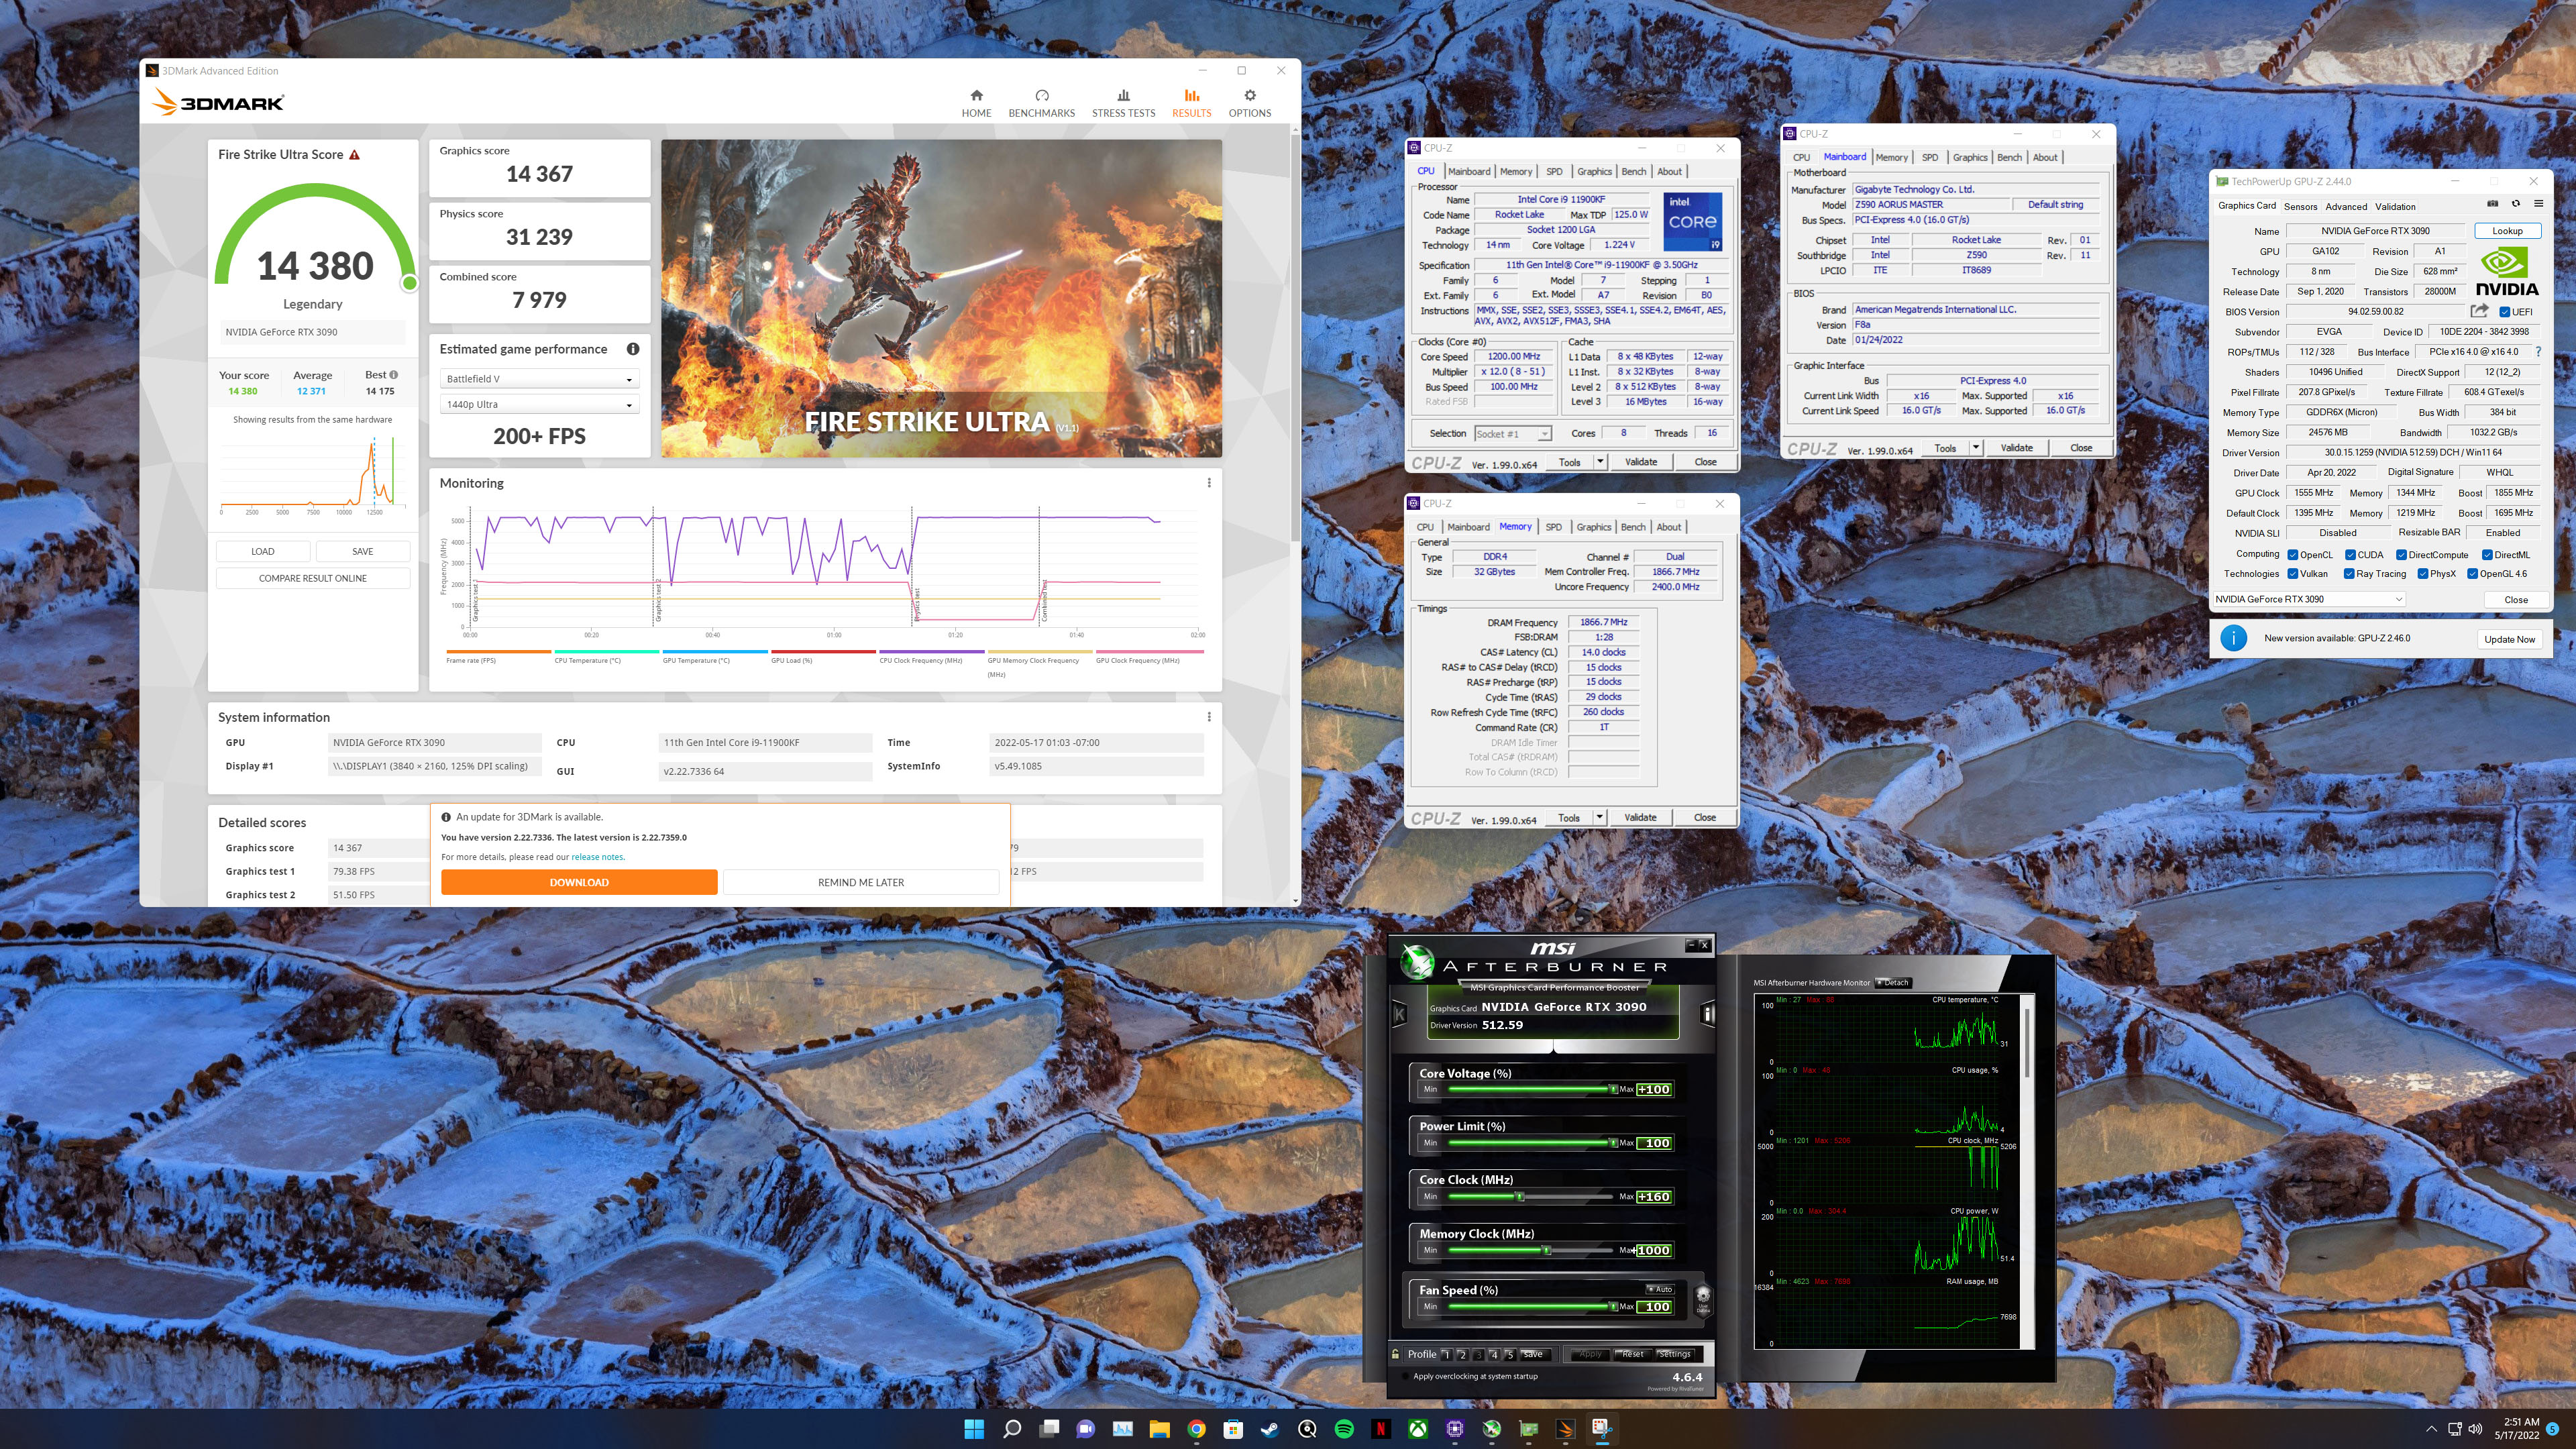Open the release notes link
The width and height of the screenshot is (2576, 1449).
coord(597,857)
